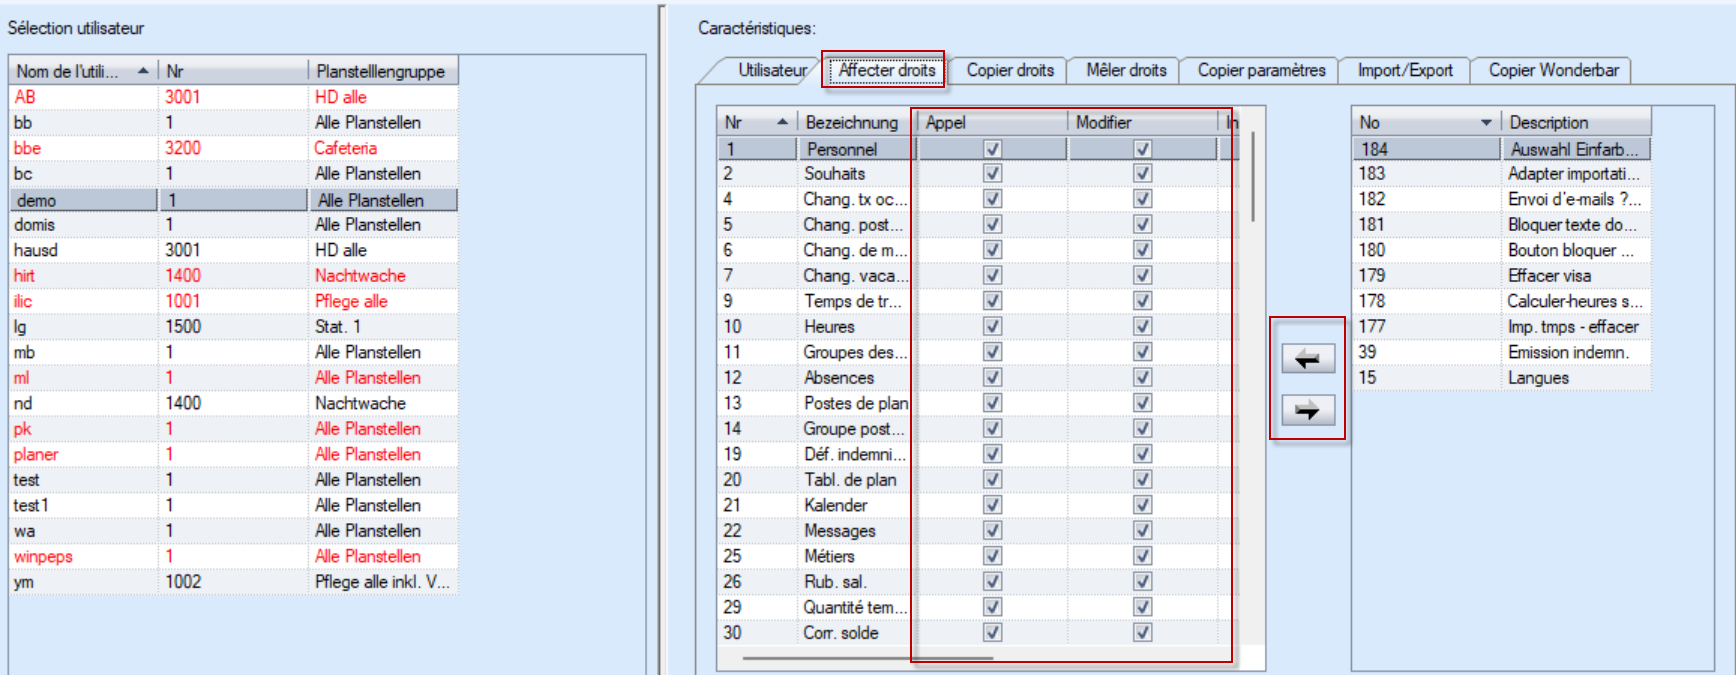This screenshot has width=1736, height=675.
Task: Open the Import/Export tab
Action: [x=1404, y=71]
